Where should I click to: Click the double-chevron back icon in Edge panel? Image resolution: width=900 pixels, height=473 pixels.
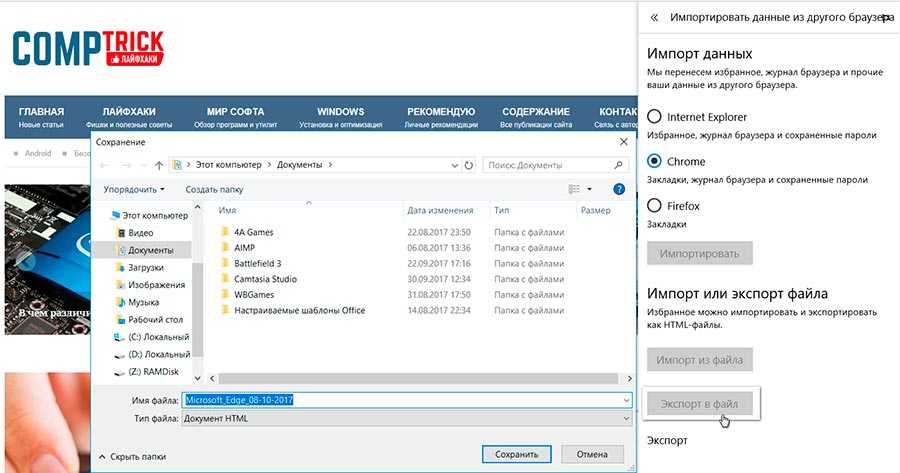click(654, 18)
